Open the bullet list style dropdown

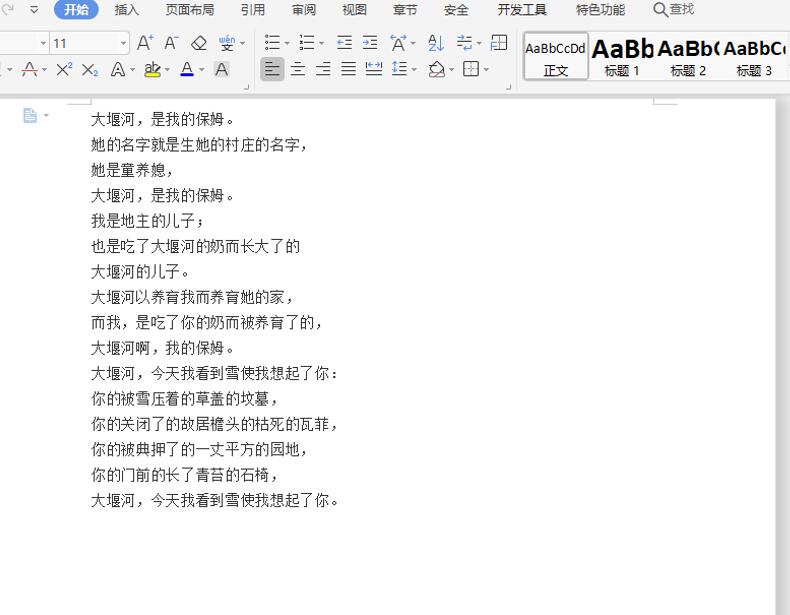[287, 43]
